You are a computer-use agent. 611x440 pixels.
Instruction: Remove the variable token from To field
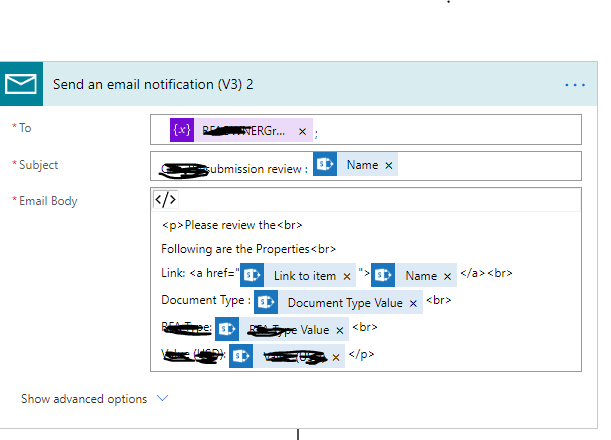click(302, 131)
